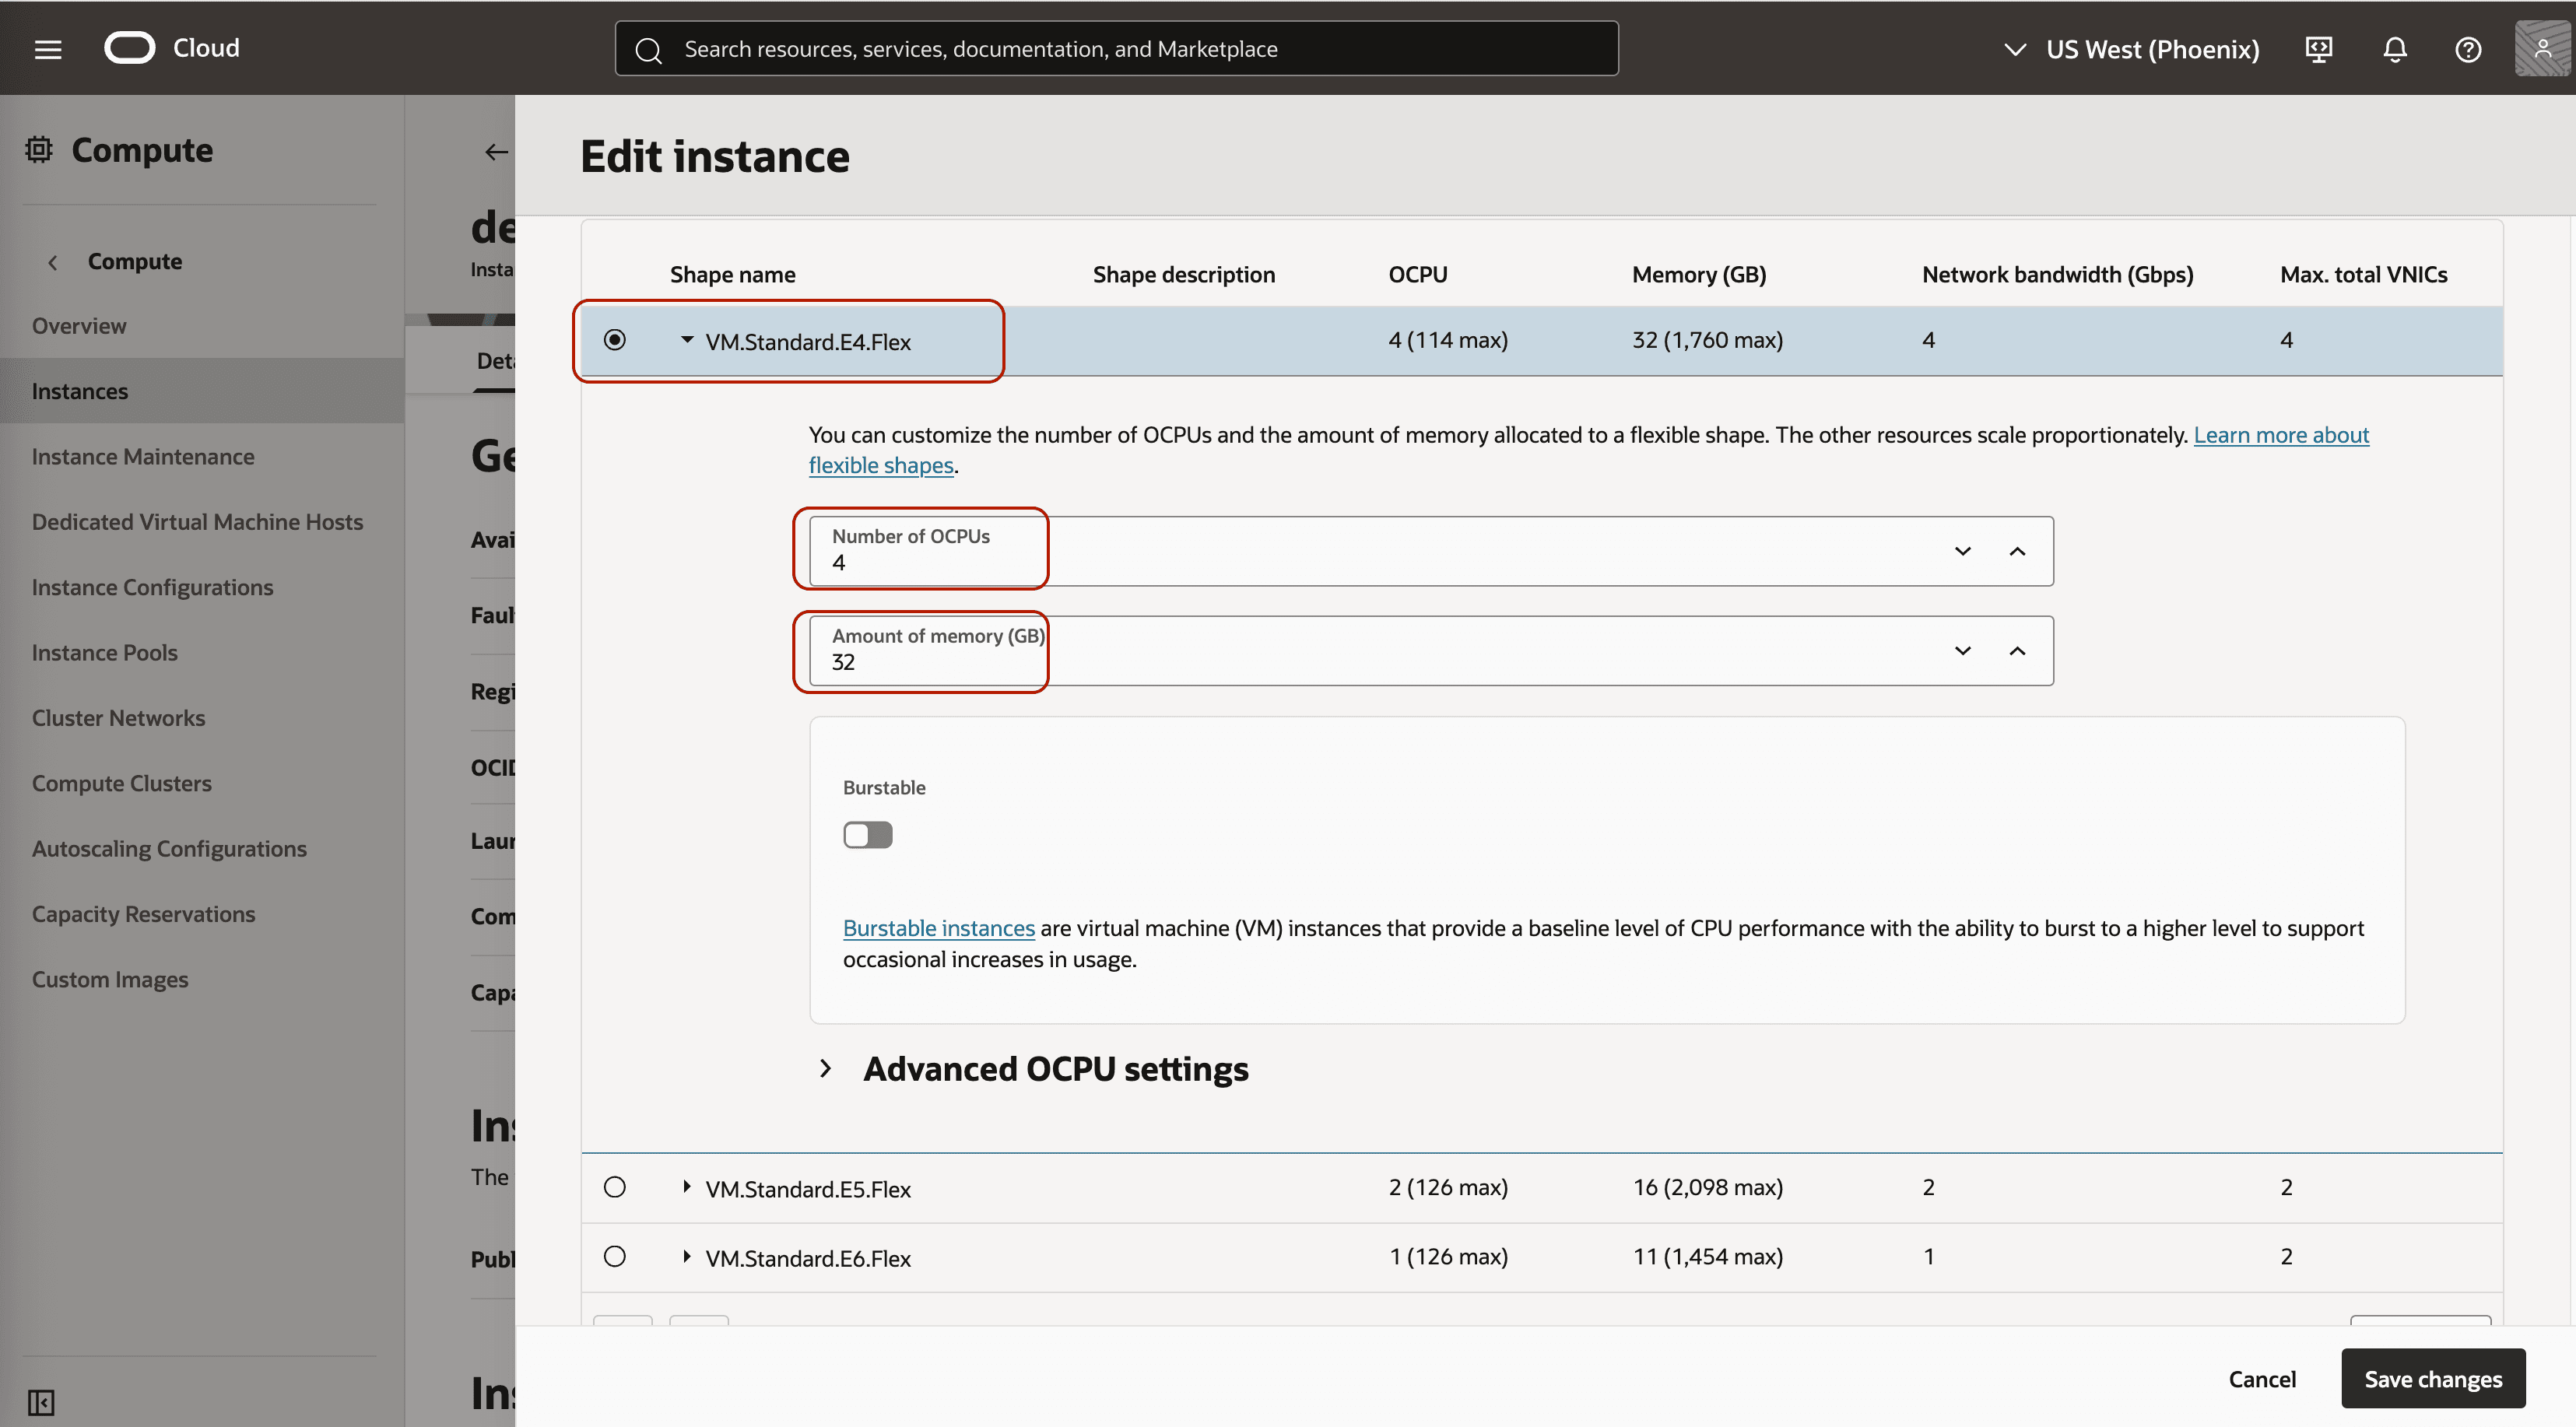This screenshot has width=2576, height=1427.
Task: Select Custom Images in the sidebar
Action: click(110, 979)
